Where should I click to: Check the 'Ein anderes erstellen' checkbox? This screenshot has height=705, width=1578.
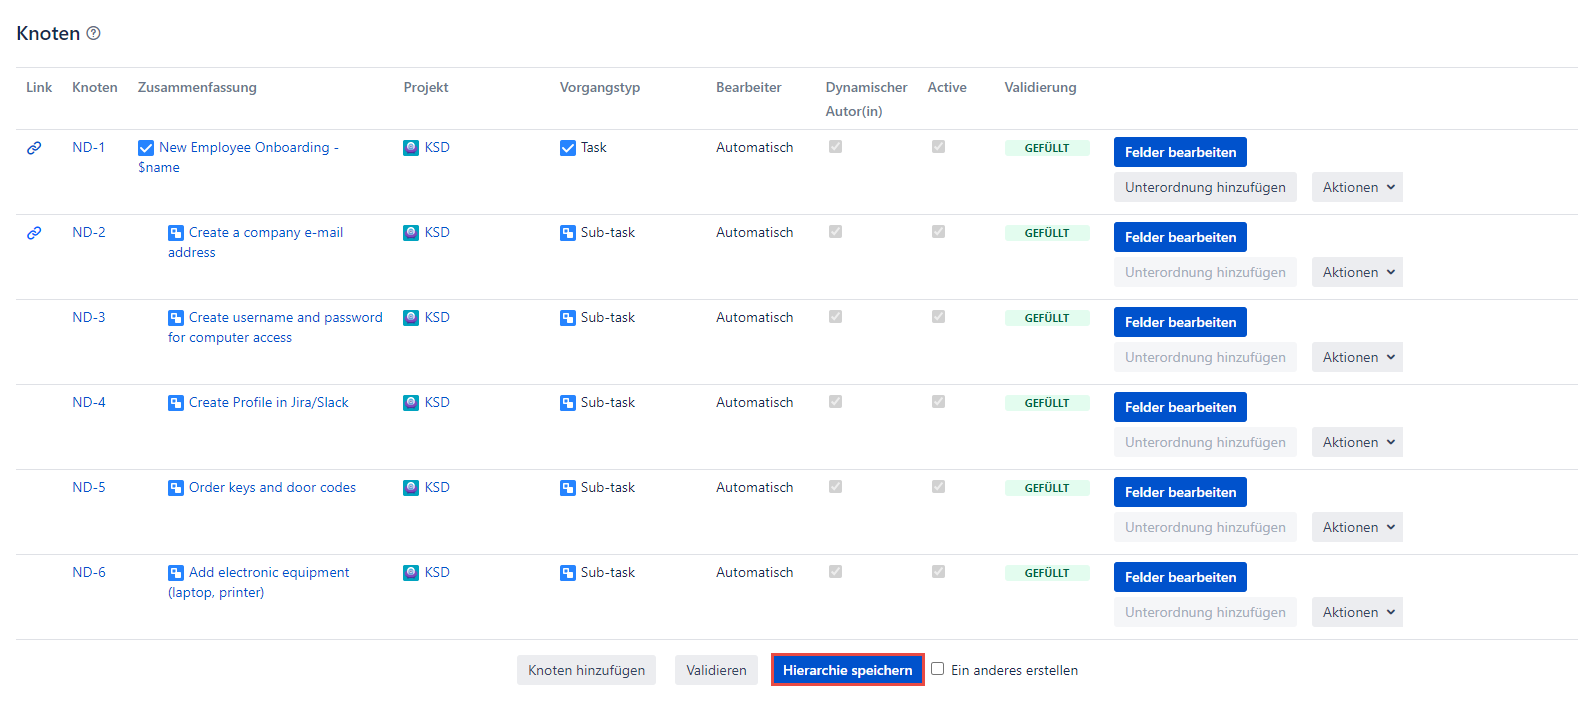(937, 669)
